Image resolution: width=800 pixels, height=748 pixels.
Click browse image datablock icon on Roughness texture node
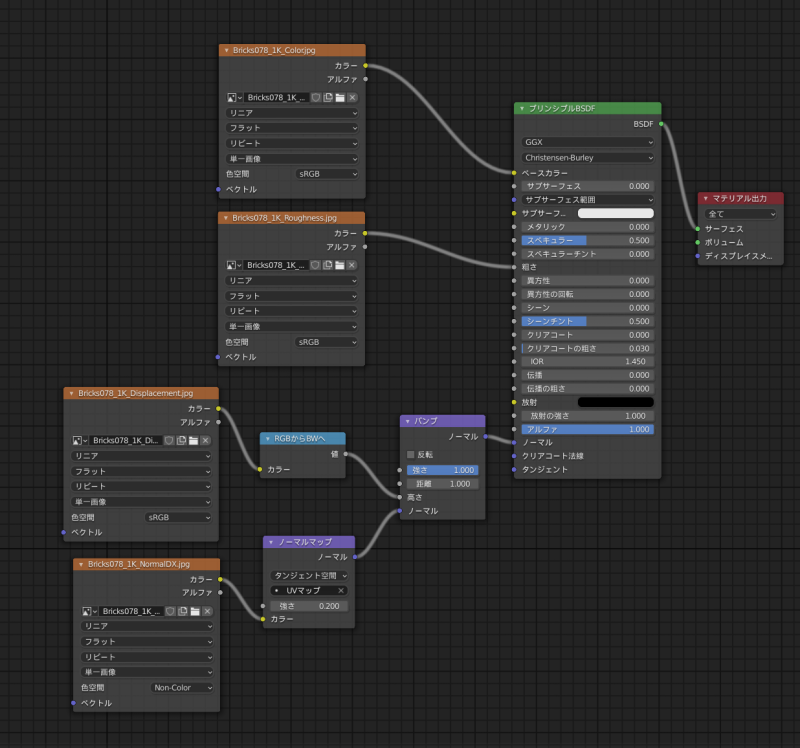[x=231, y=265]
